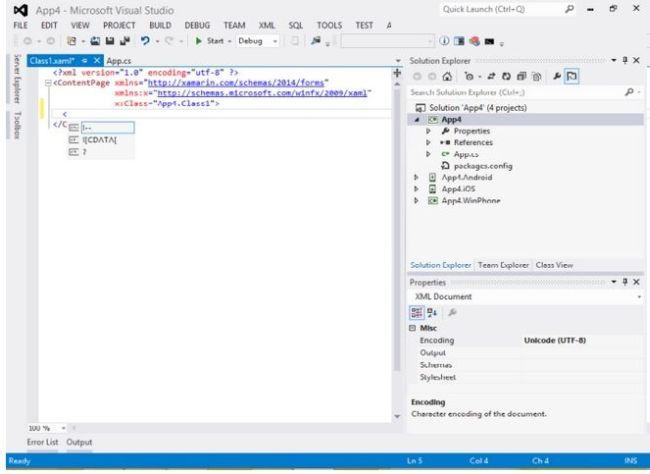
Task: Open the Toolbox side tab
Action: coord(17,125)
